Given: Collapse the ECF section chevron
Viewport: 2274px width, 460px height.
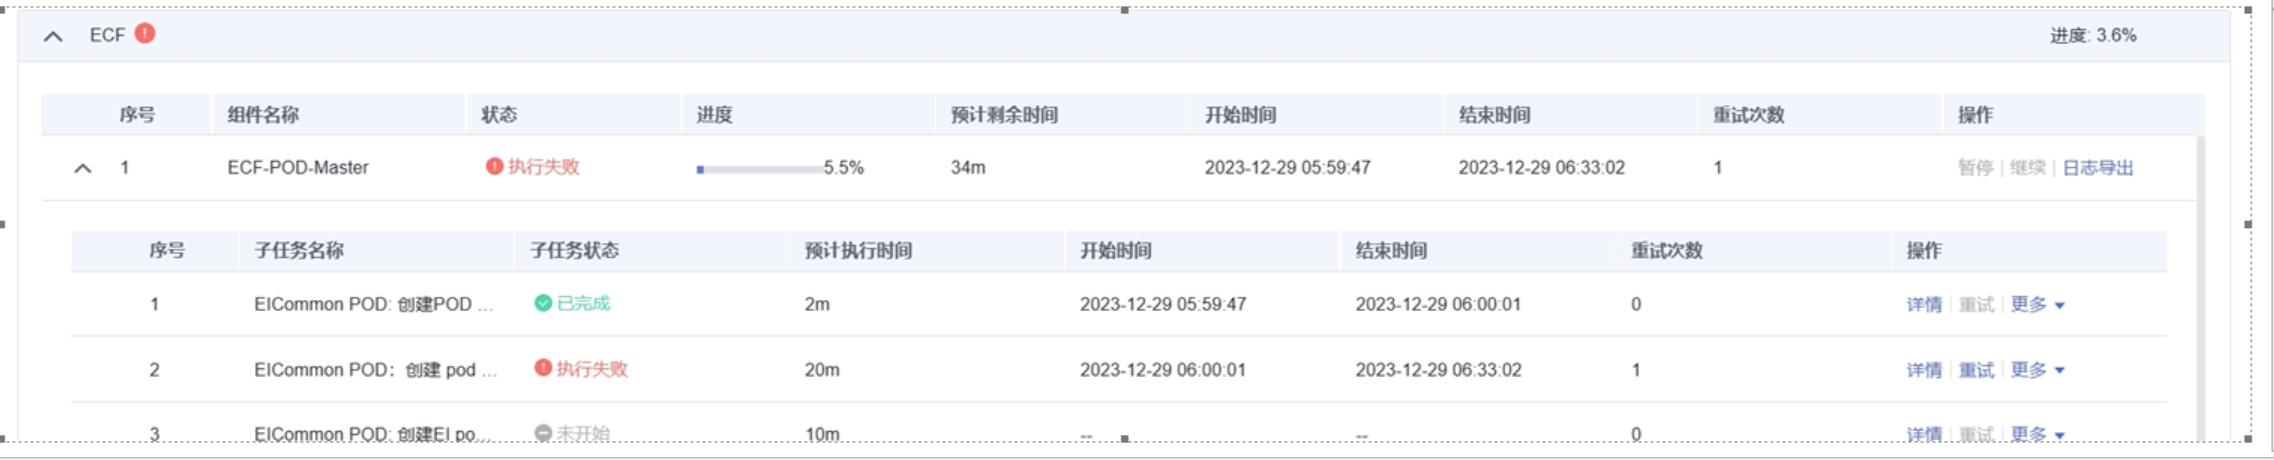Looking at the screenshot, I should [53, 37].
